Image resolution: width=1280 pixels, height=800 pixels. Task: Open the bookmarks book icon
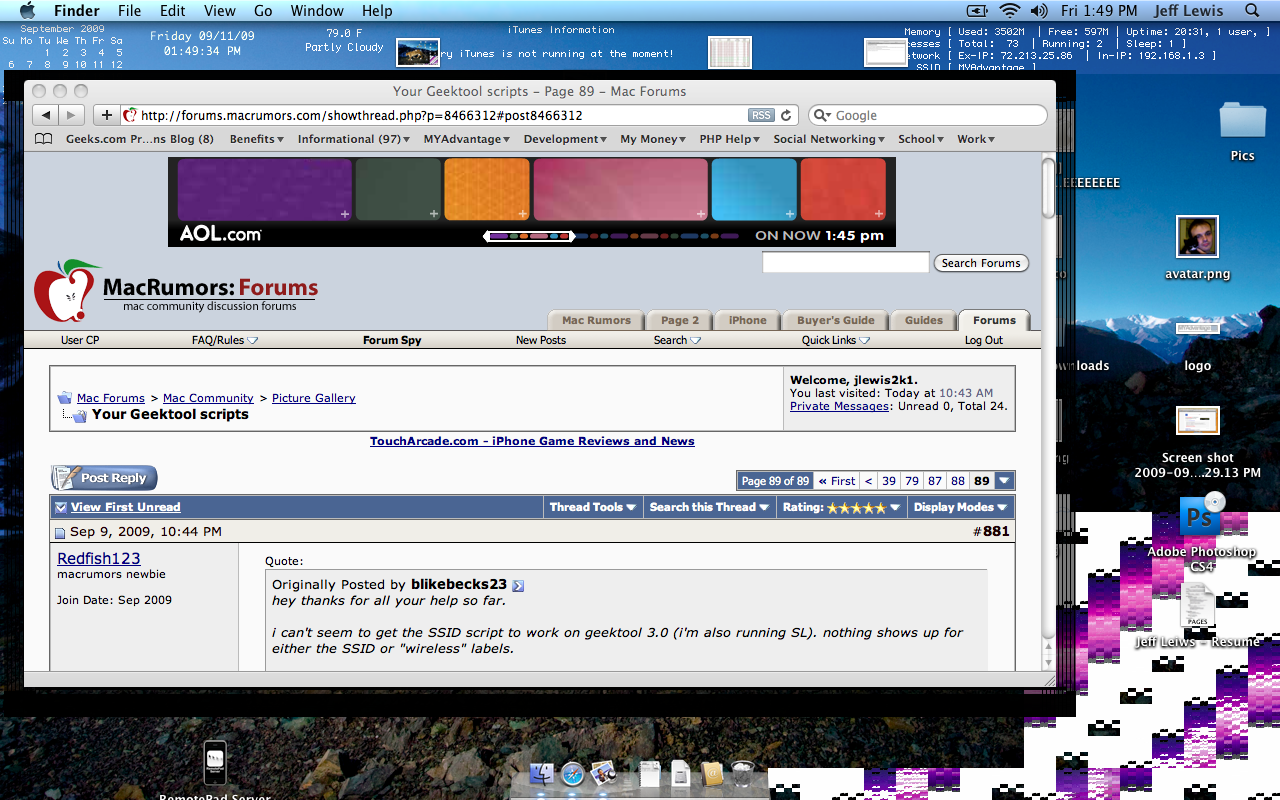click(43, 139)
